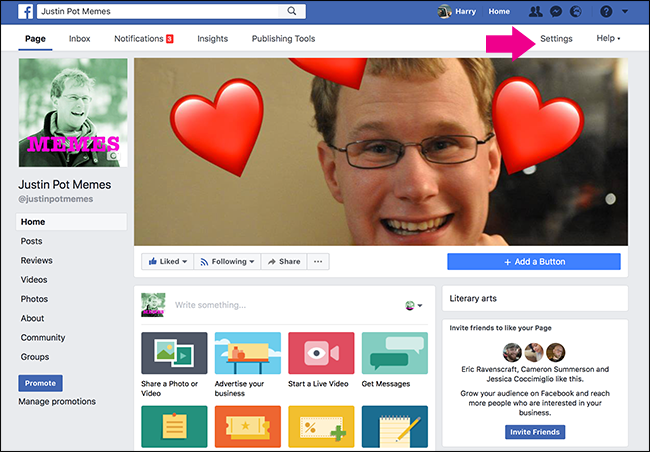Click the page profile picture

click(x=73, y=113)
